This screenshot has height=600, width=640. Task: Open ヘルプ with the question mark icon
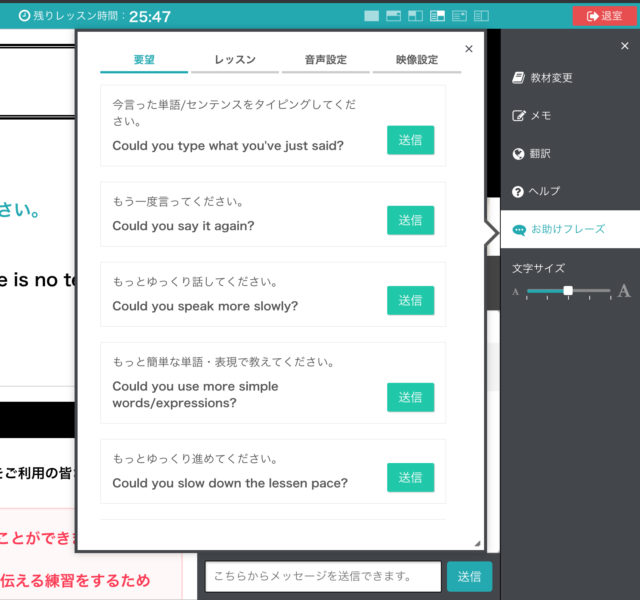pos(518,191)
